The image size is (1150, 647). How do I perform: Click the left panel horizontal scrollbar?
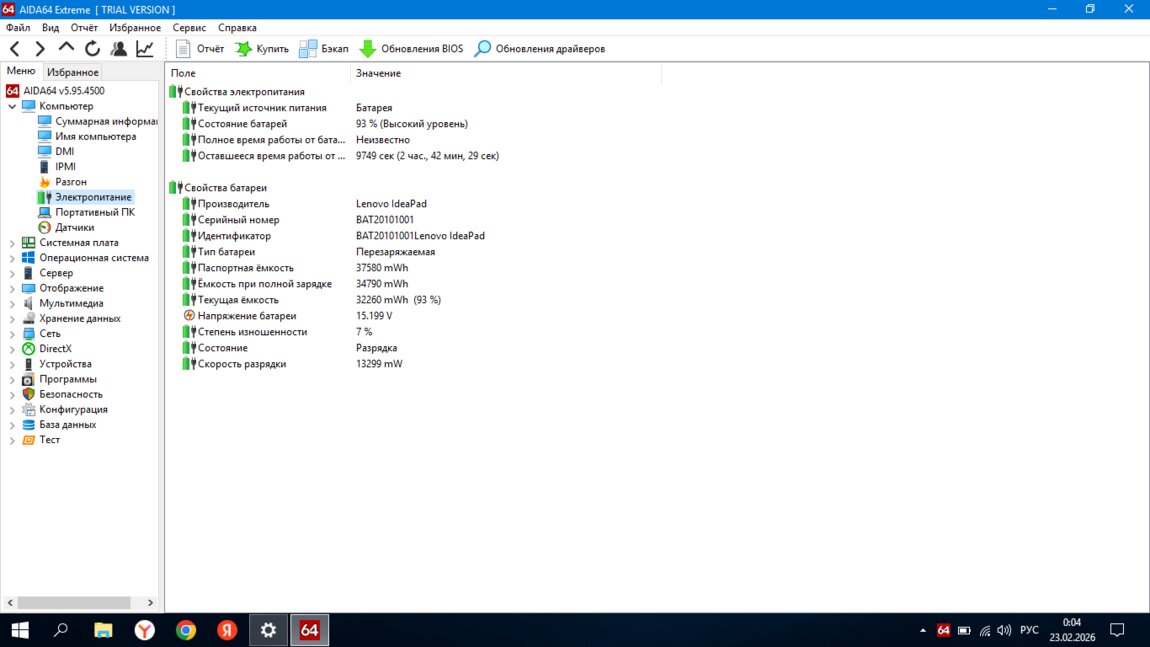(70, 602)
